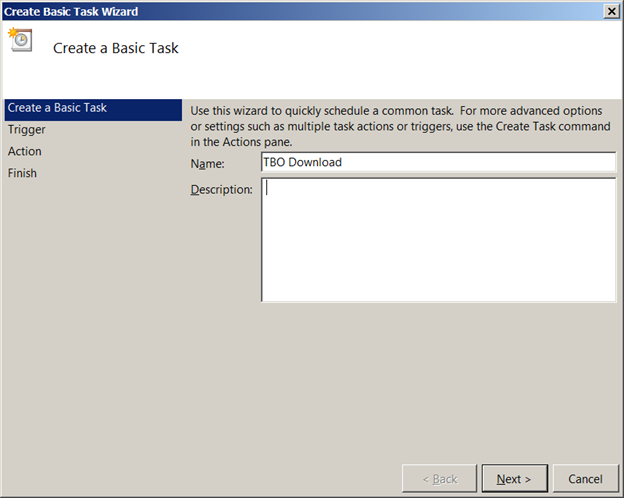Go to the Trigger step in sidebar
The image size is (624, 498).
coord(27,130)
